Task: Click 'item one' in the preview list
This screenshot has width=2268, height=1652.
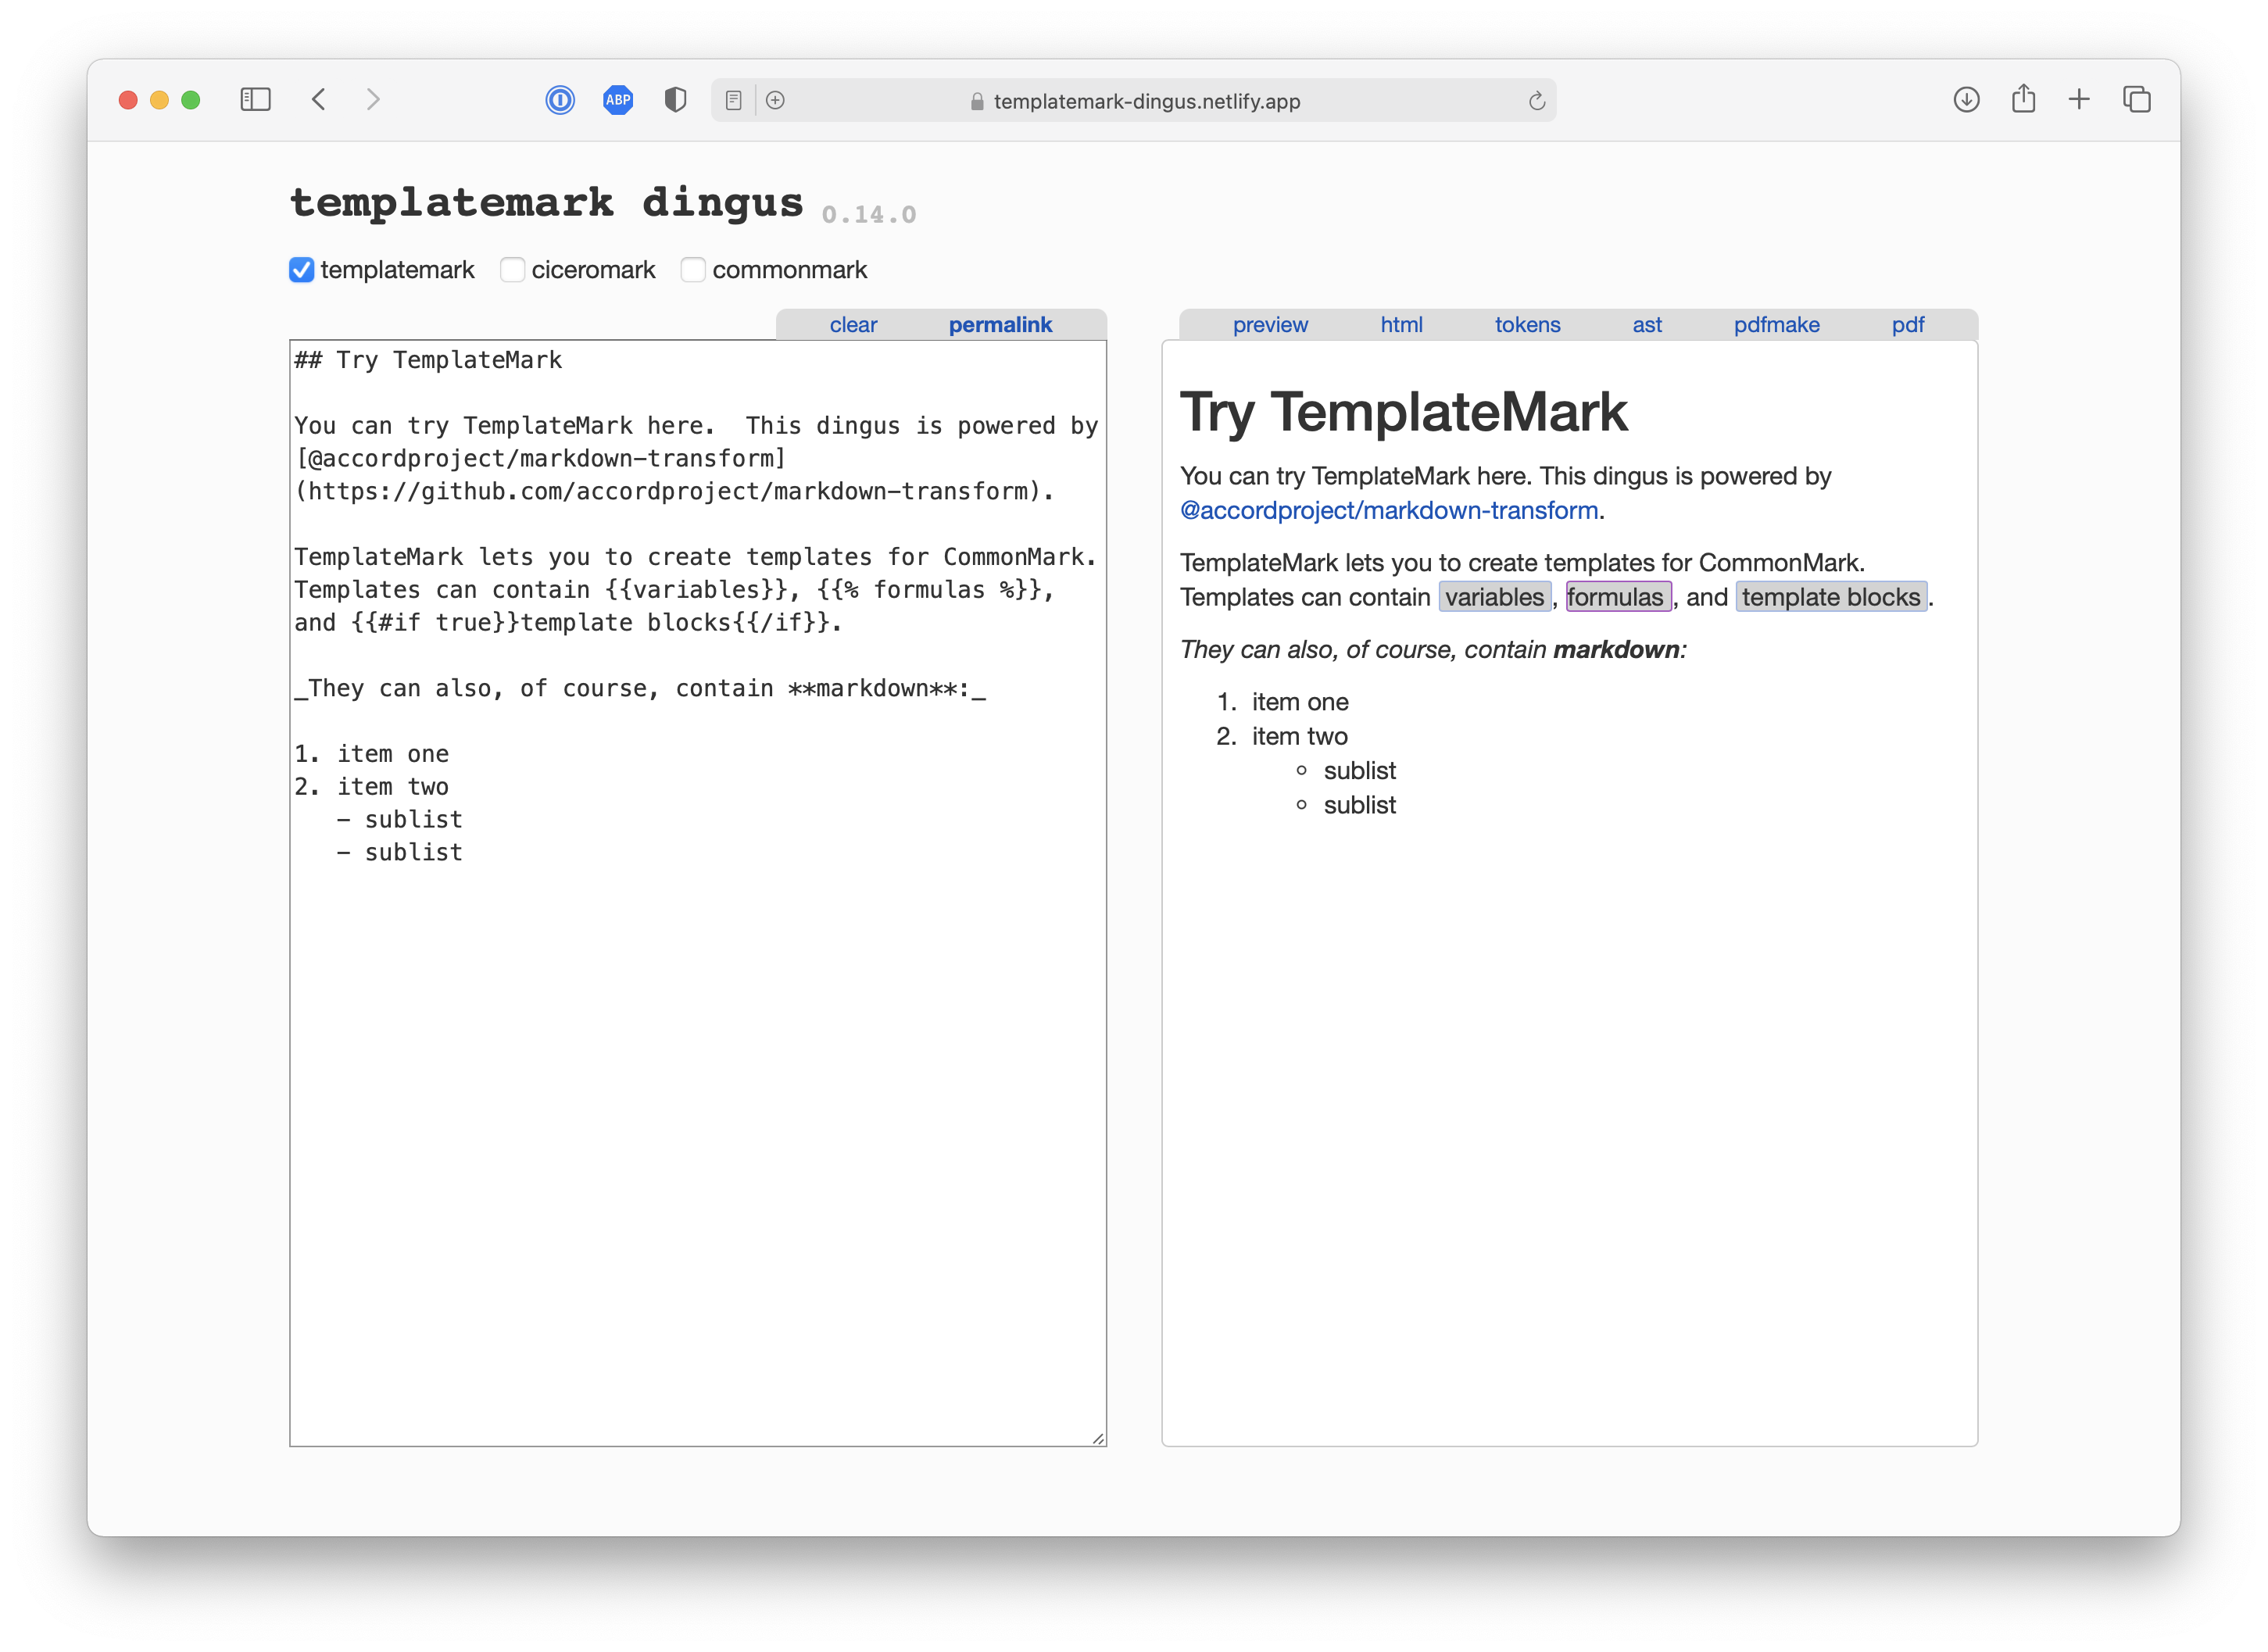Action: click(1300, 702)
